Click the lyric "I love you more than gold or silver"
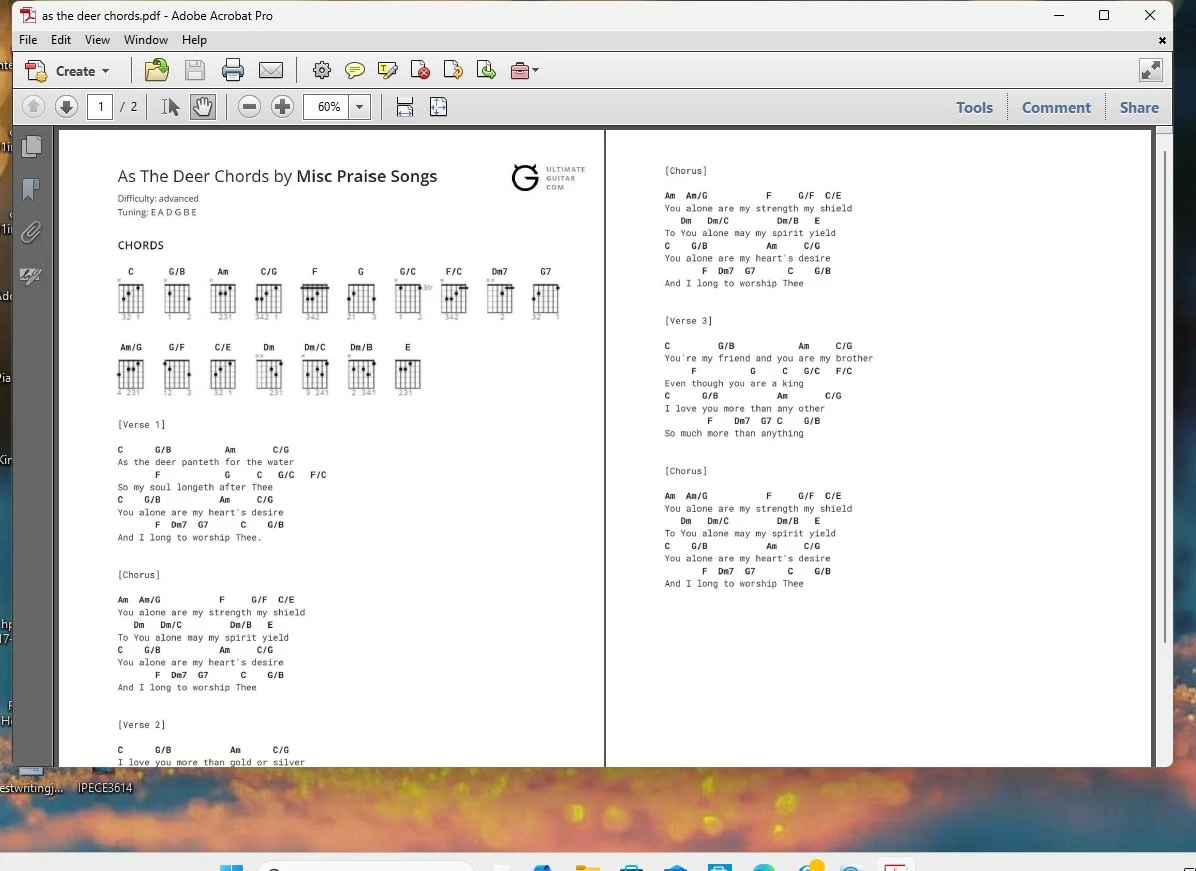 pos(211,762)
